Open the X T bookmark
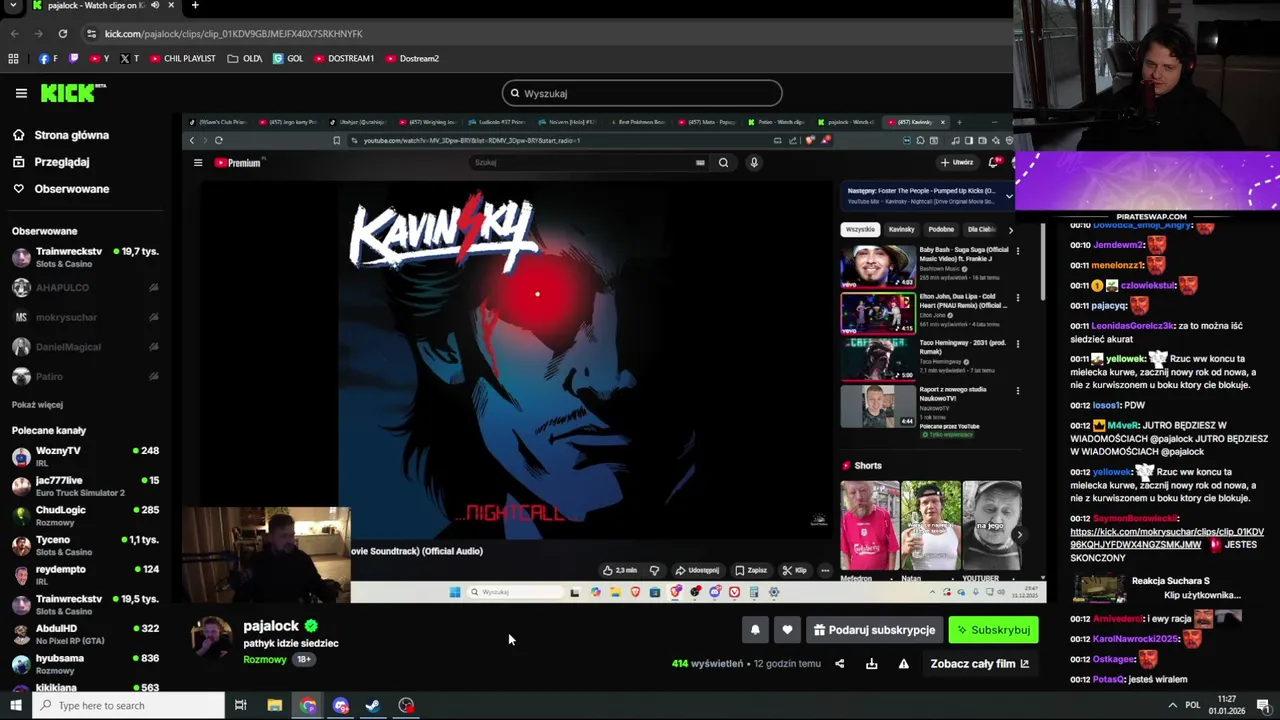Viewport: 1280px width, 720px height. [x=129, y=58]
